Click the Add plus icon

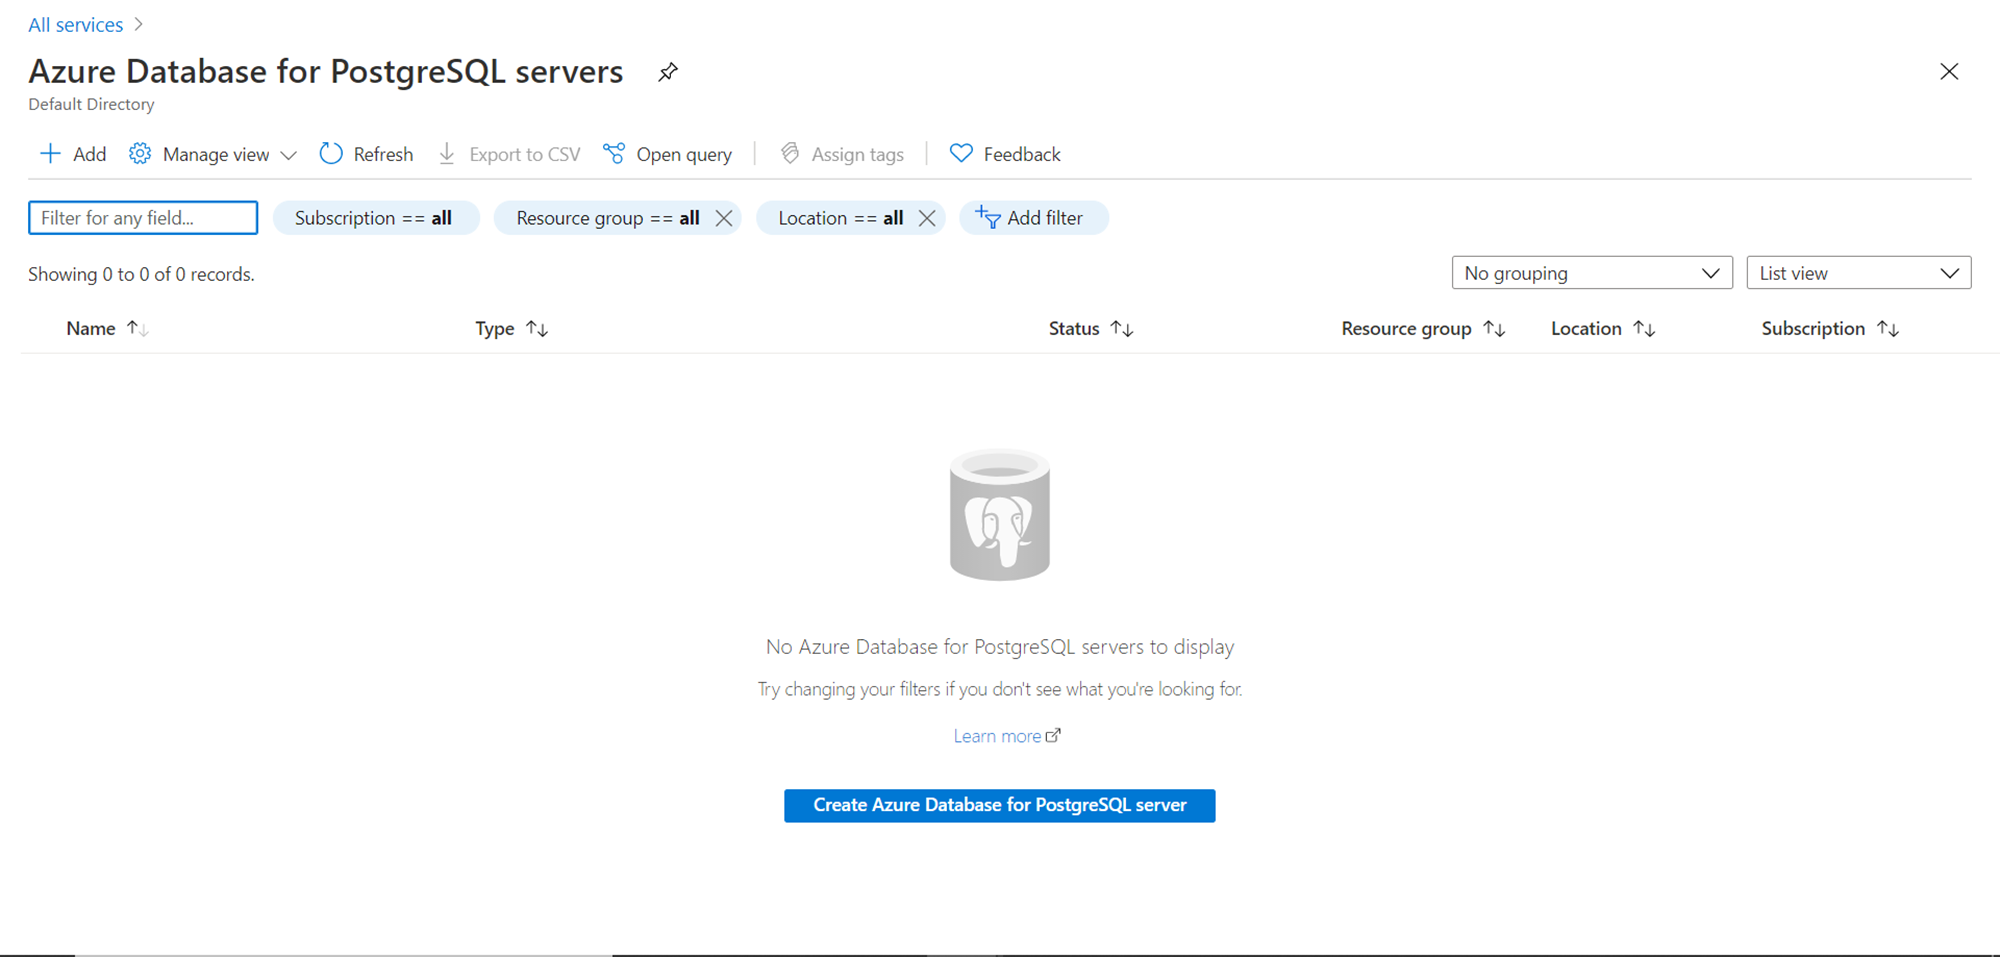(x=50, y=153)
